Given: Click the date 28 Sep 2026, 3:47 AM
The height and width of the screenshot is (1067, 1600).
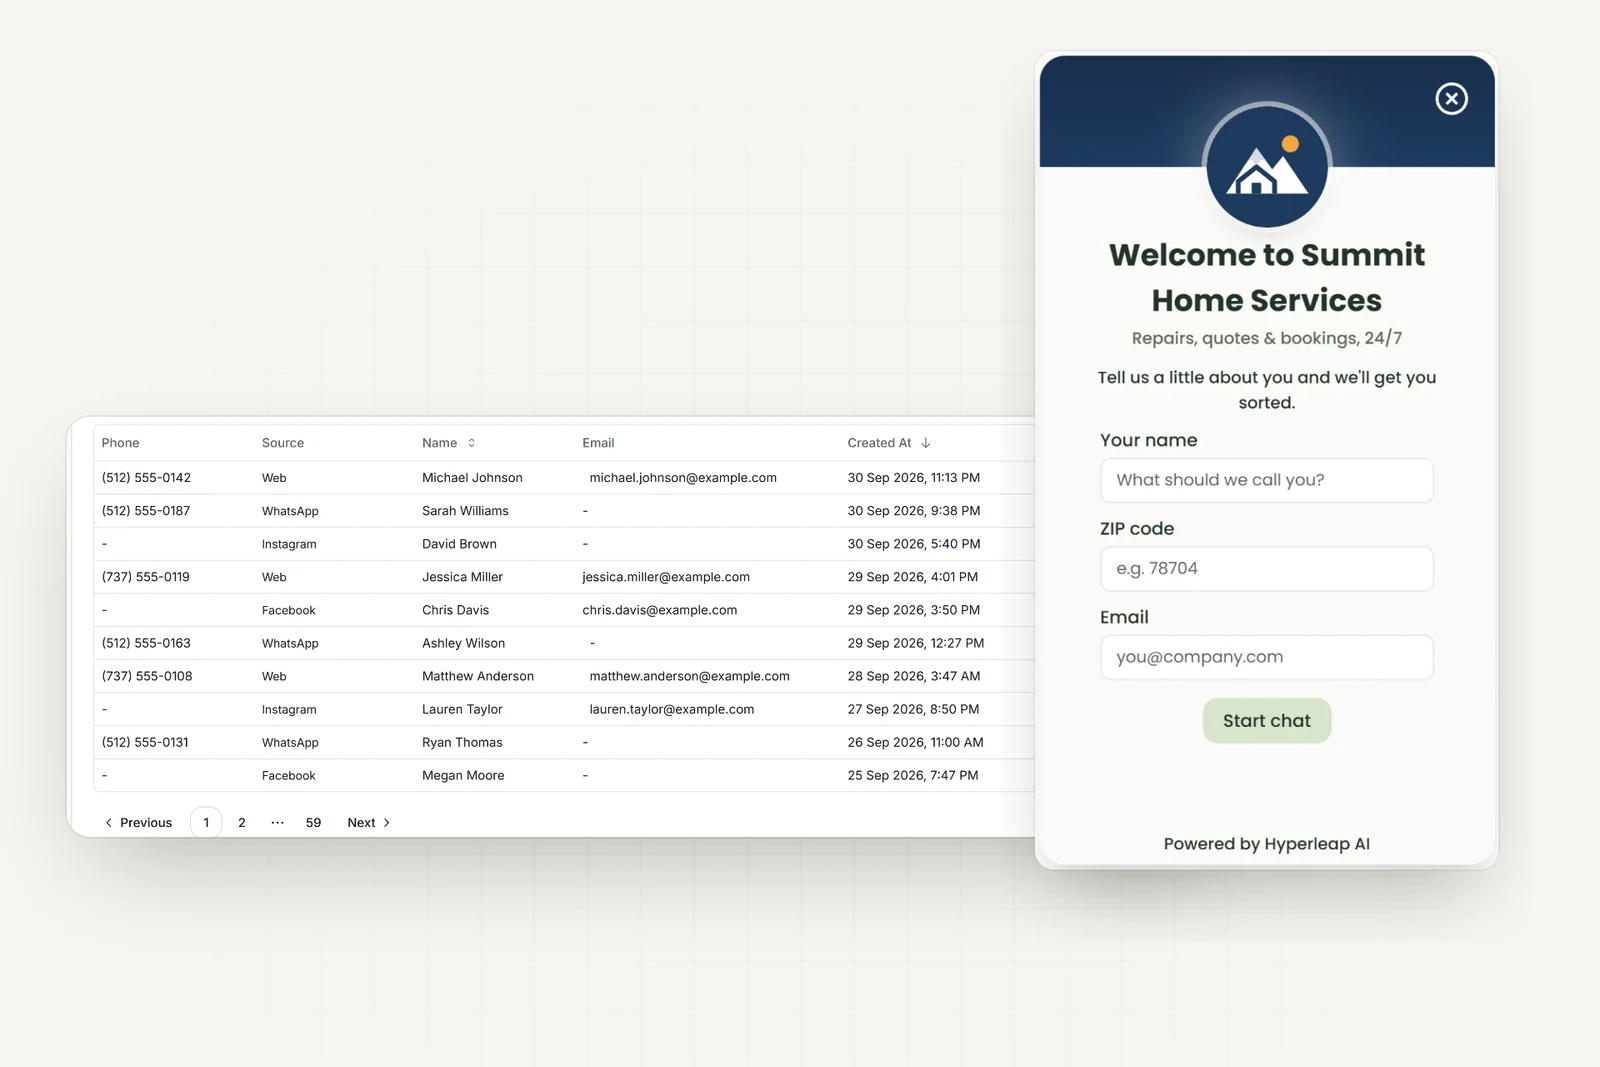Looking at the screenshot, I should point(914,676).
